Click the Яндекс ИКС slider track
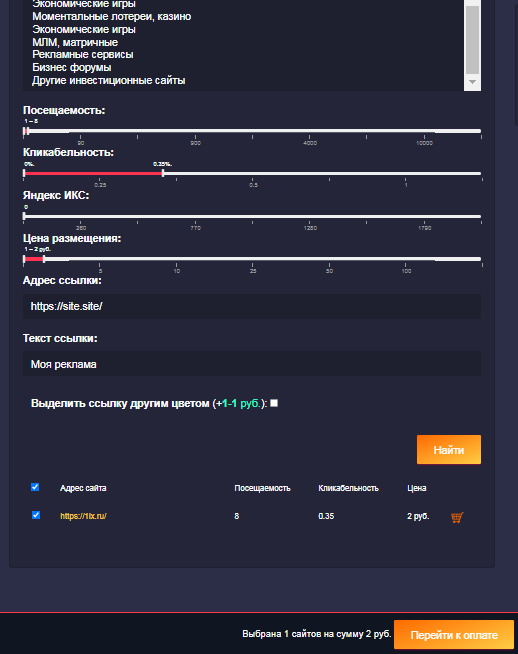This screenshot has width=518, height=654. pos(252,216)
